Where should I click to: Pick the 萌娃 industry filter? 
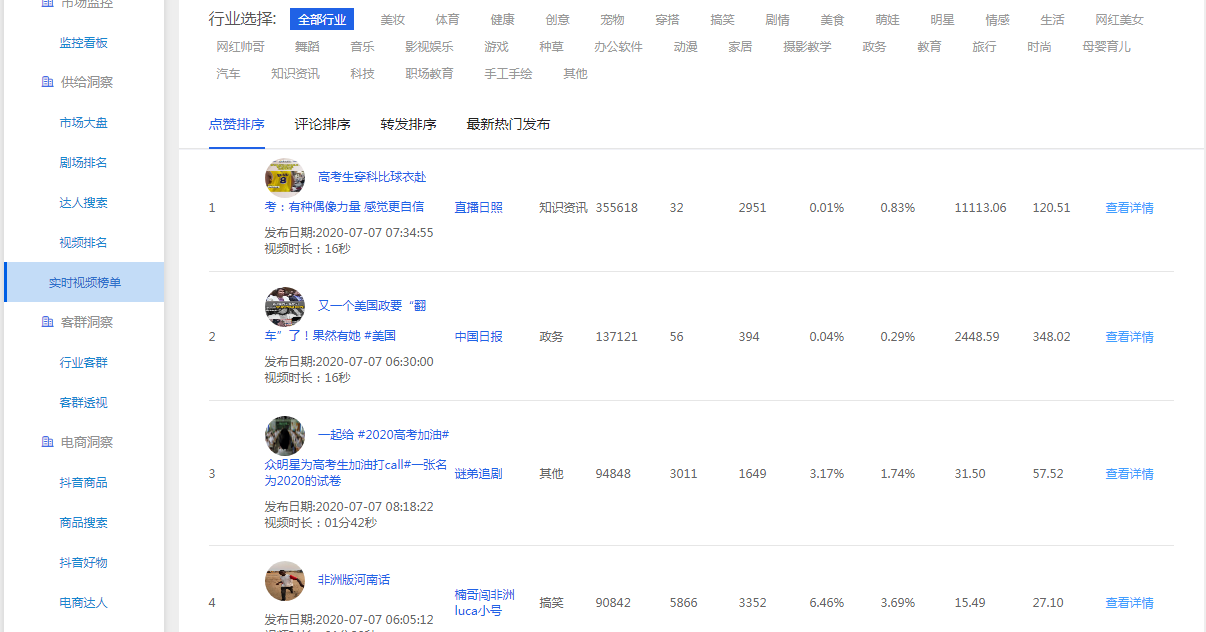pos(888,19)
